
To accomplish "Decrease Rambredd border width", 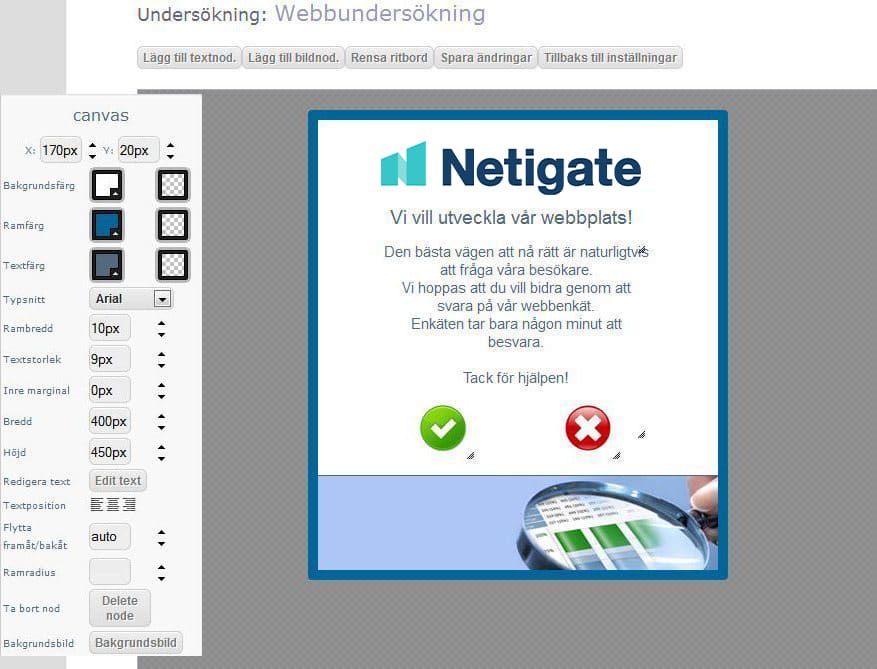I will pos(162,334).
